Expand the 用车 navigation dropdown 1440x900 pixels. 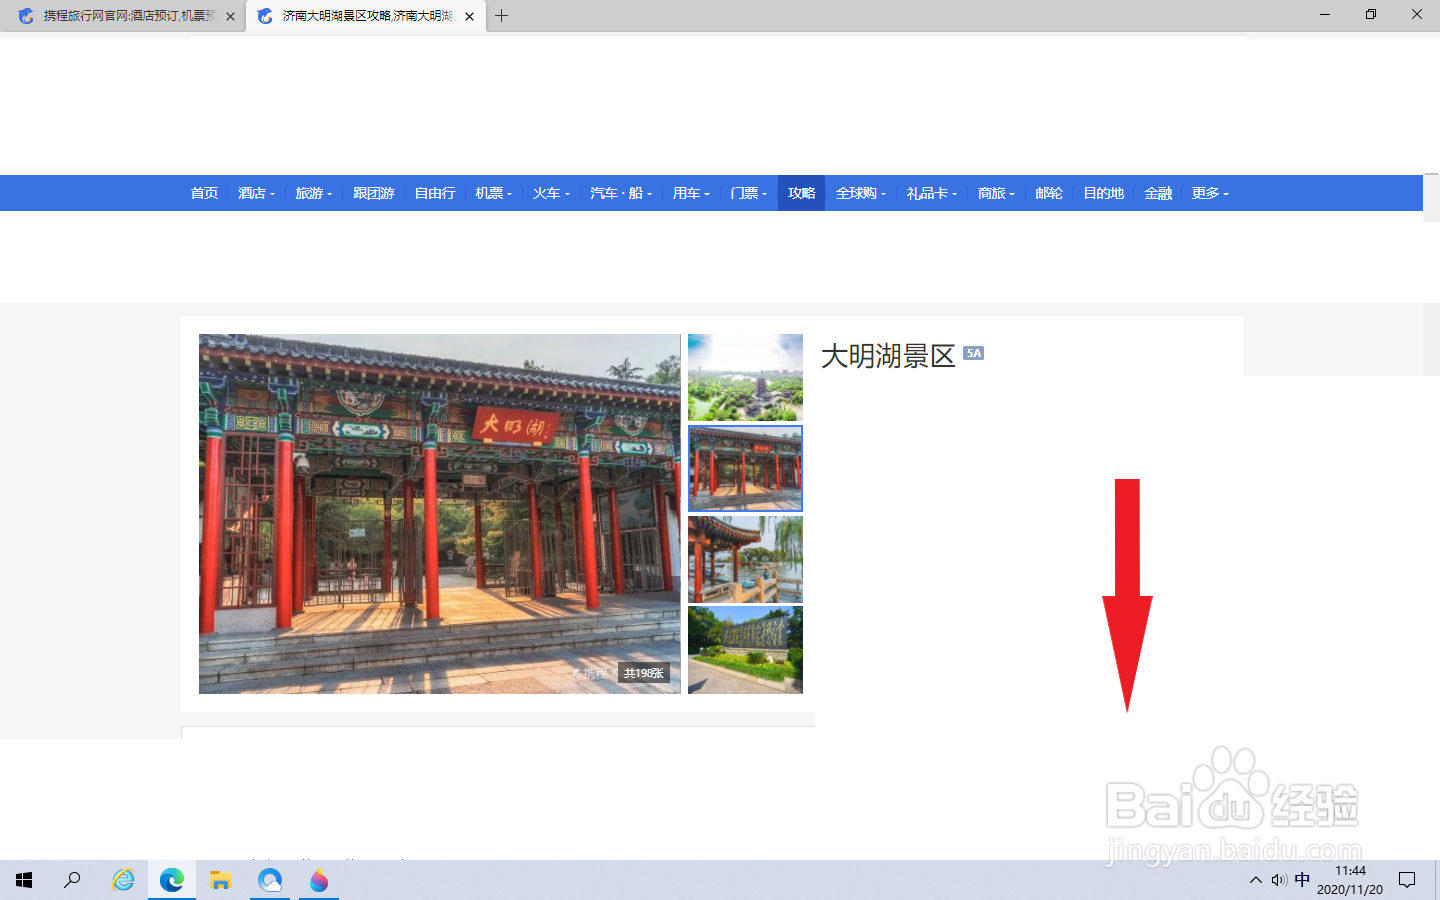pyautogui.click(x=691, y=193)
